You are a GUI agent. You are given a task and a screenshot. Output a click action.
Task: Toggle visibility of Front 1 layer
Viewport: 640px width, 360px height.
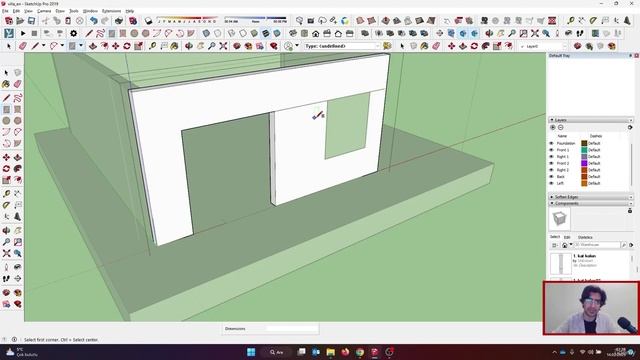[551, 150]
